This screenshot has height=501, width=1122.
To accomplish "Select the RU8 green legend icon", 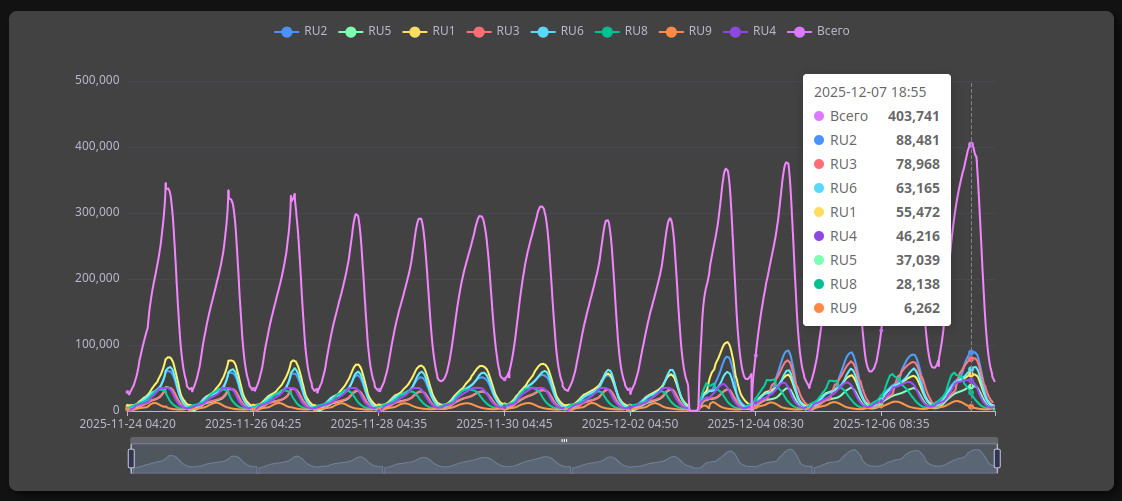I will coord(607,32).
